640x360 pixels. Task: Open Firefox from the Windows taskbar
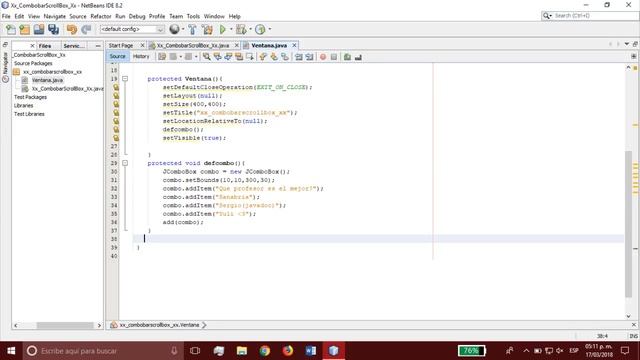click(x=288, y=351)
